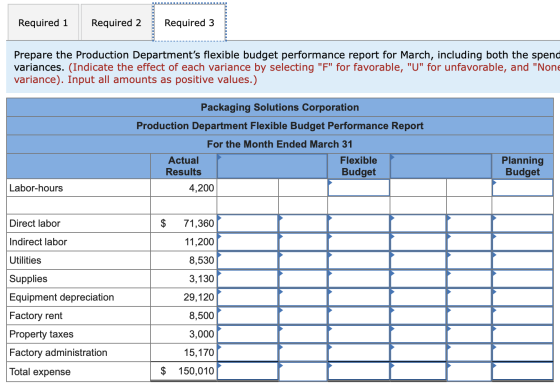Viewport: 560px width, 389px height.
Task: Click Direct labor Planning Budget input cell
Action: [x=522, y=224]
